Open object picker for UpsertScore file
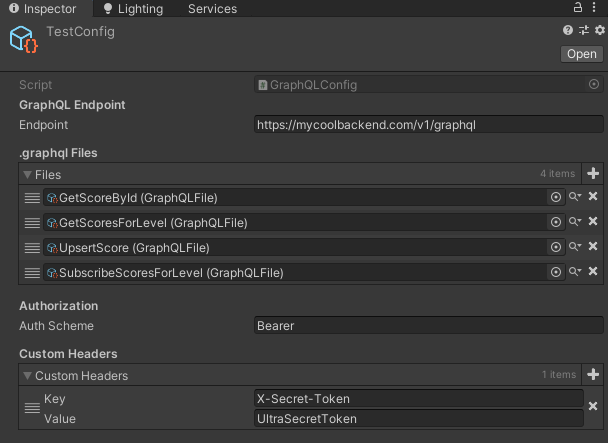The height and width of the screenshot is (443, 608). (556, 247)
